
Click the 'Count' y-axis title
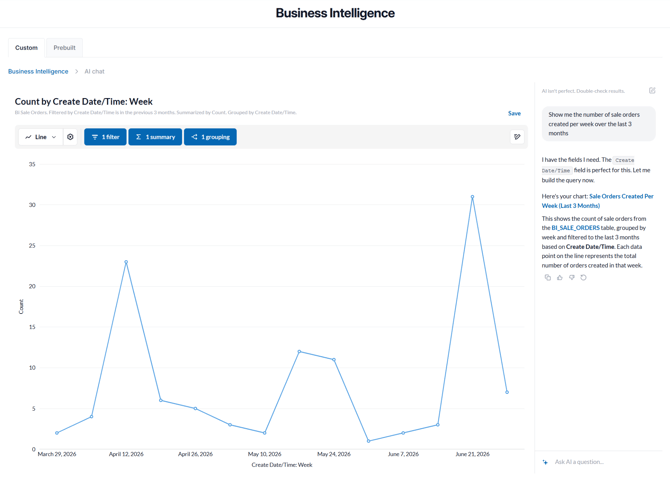(21, 306)
